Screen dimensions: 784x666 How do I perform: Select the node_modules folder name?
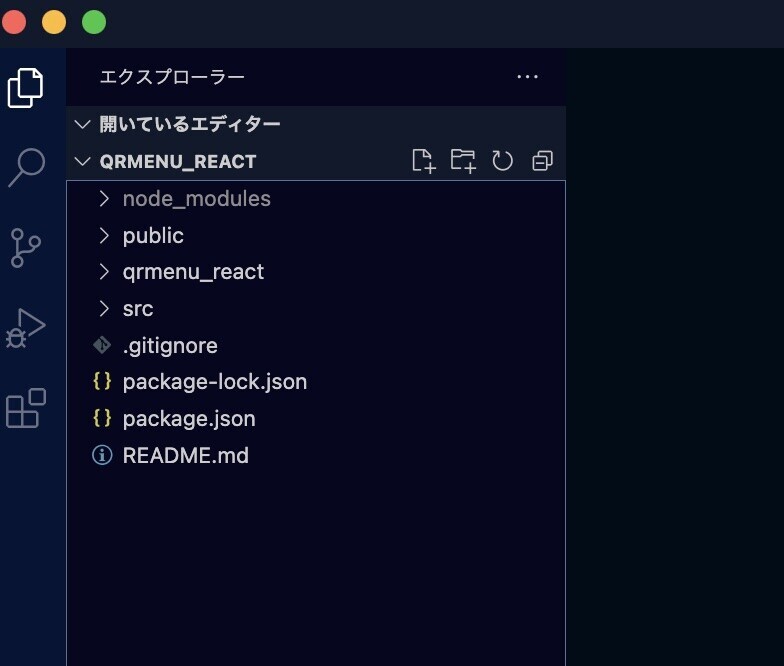click(196, 199)
